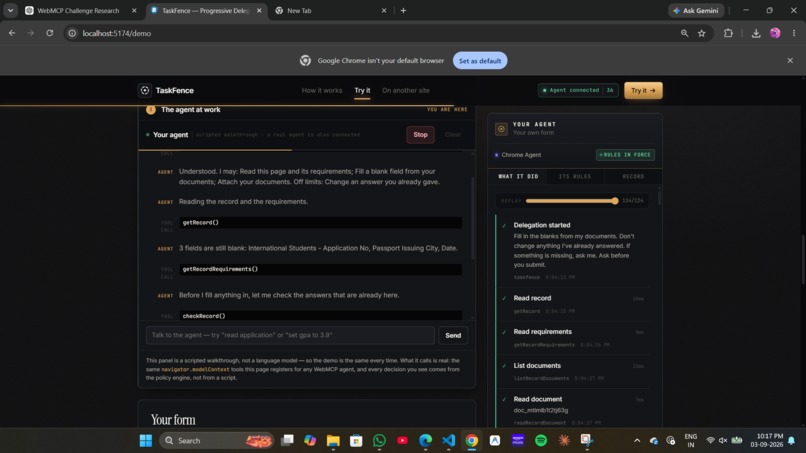Close the WebMCP Challenge Research tab
Image resolution: width=806 pixels, height=453 pixels.
134,10
